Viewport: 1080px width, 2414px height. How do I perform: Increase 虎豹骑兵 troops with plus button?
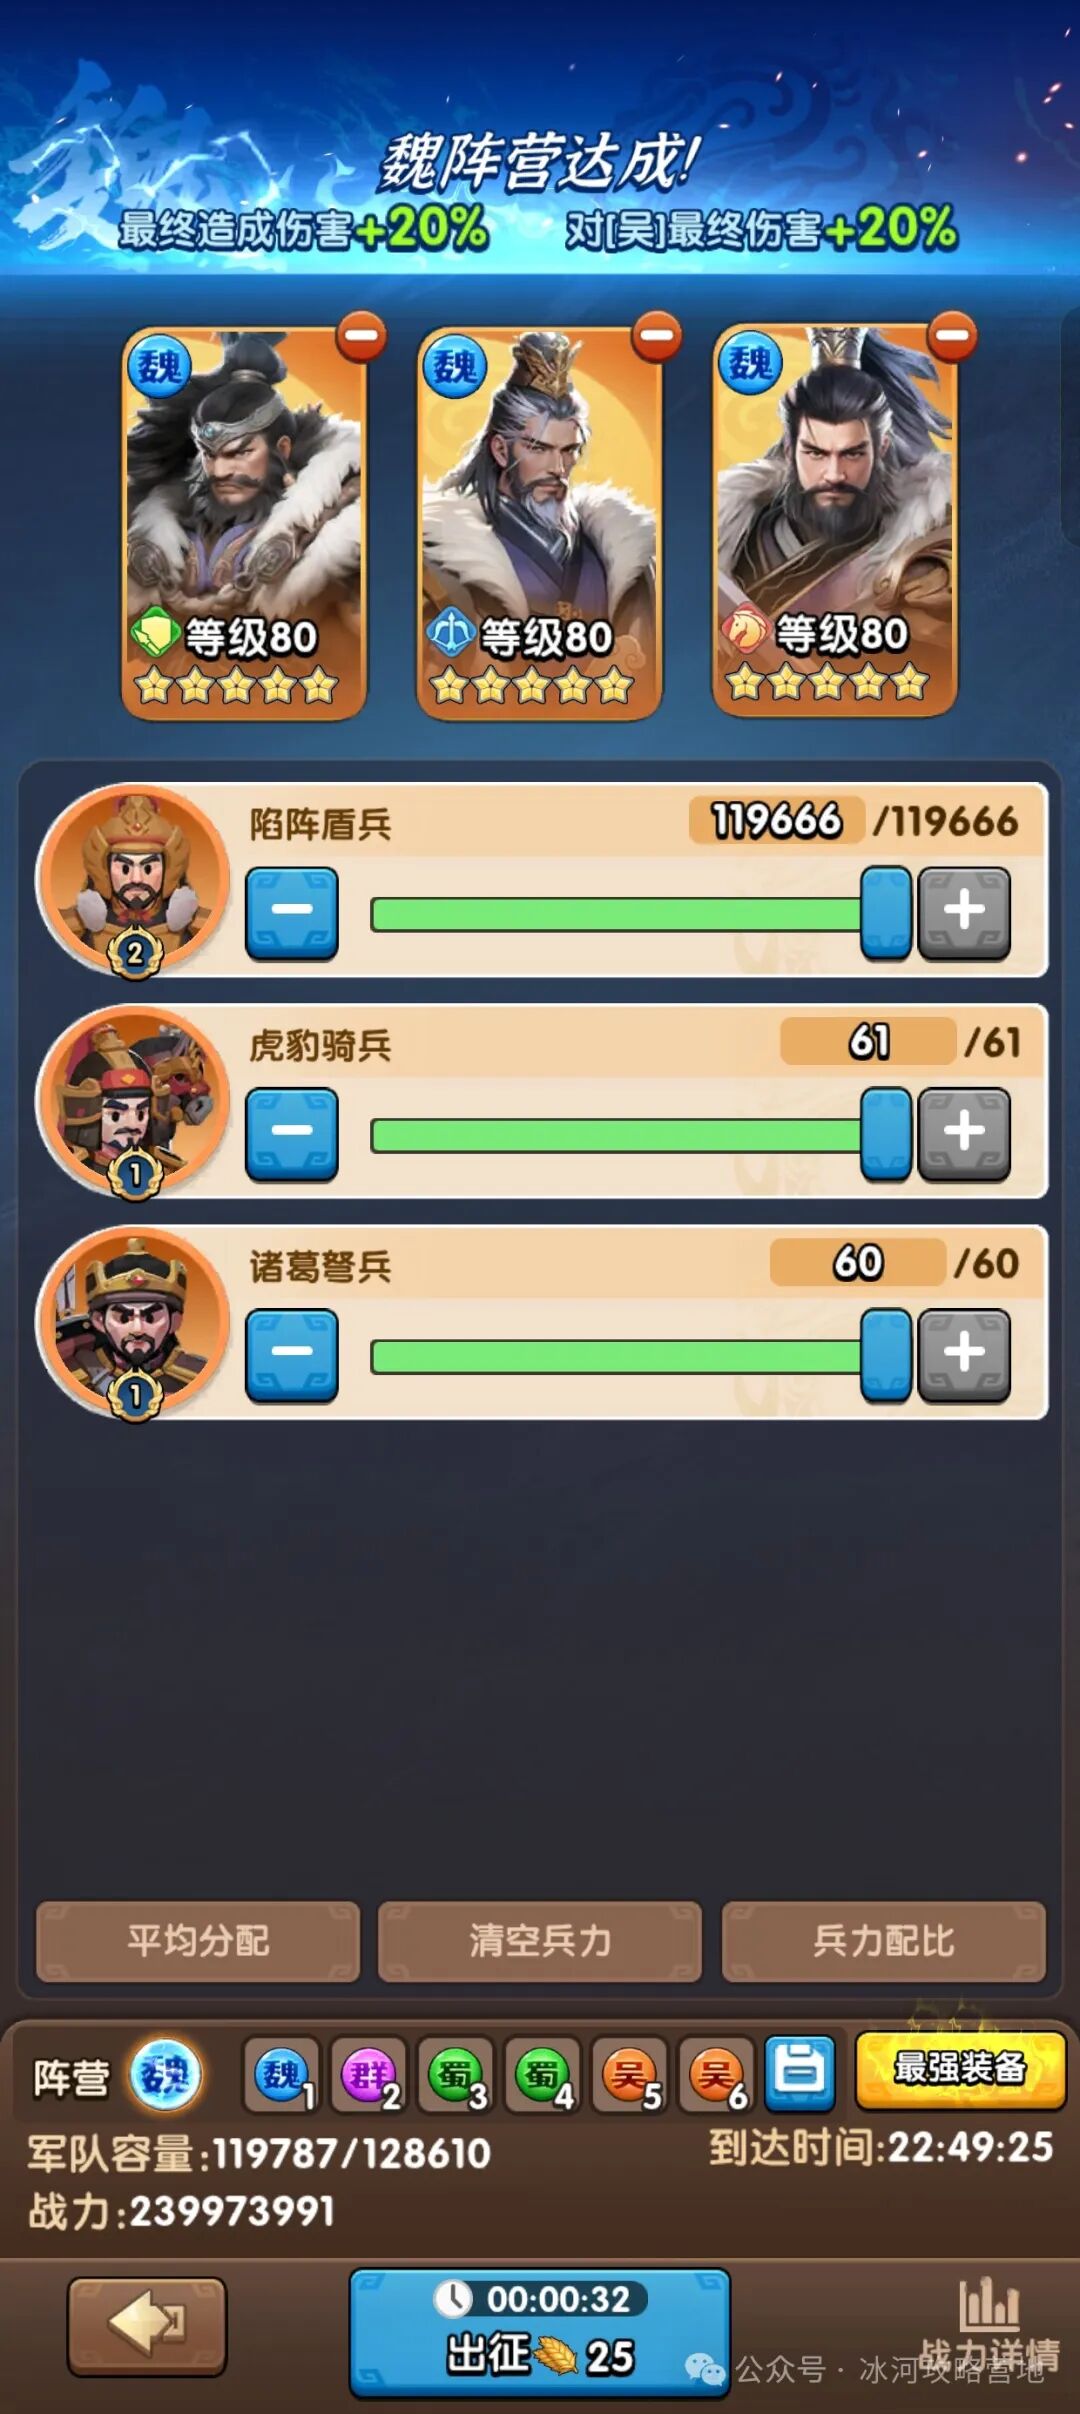(964, 1134)
